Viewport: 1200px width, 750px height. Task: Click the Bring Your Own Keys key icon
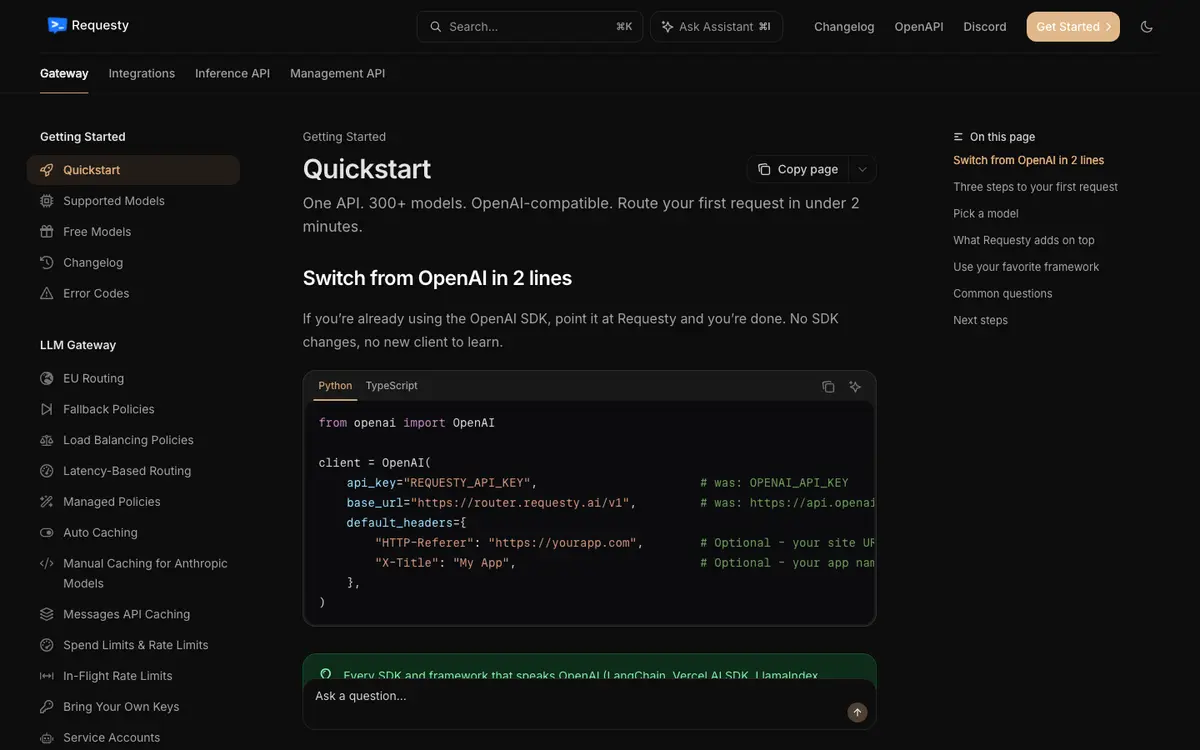pyautogui.click(x=47, y=707)
